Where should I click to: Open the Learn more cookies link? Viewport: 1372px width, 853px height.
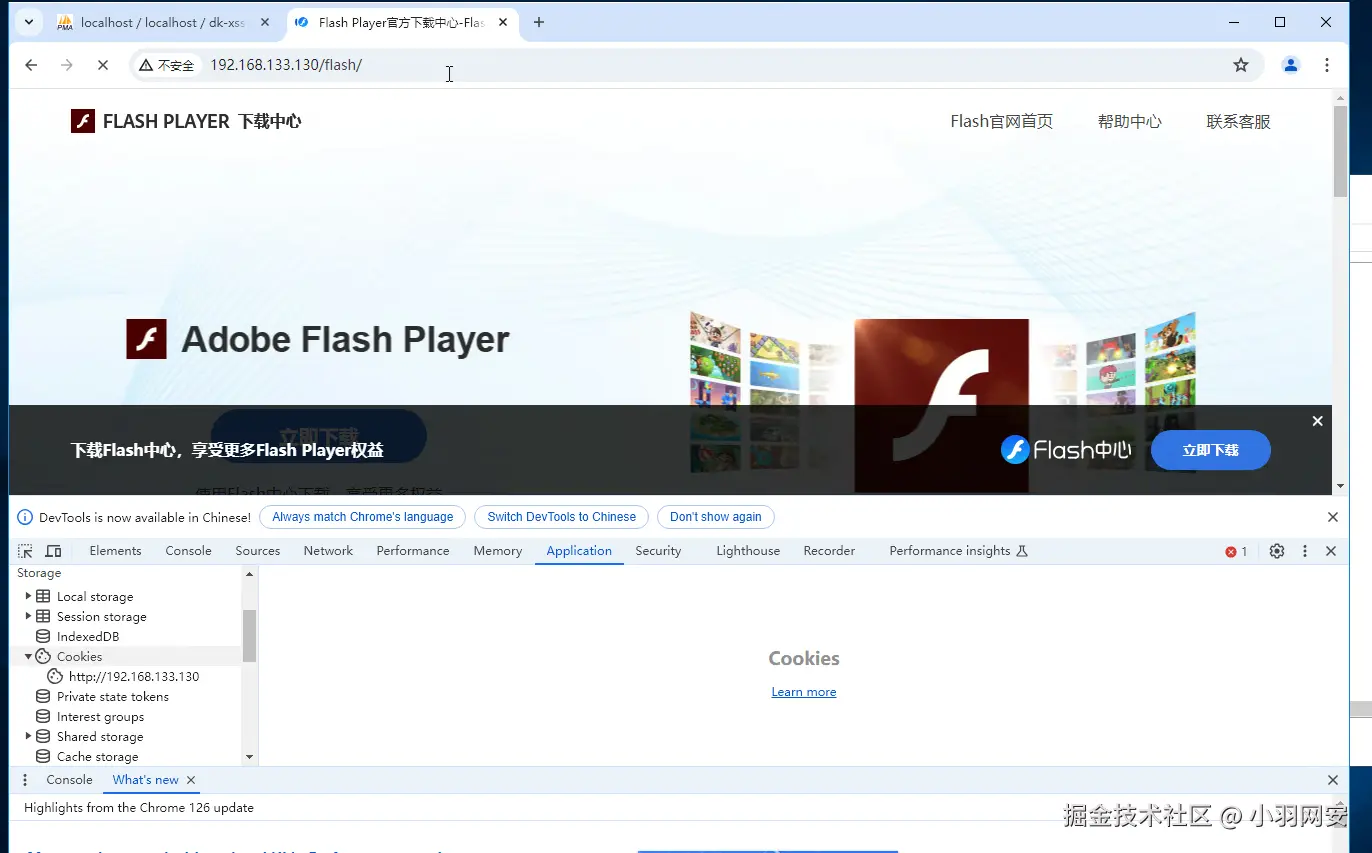pyautogui.click(x=804, y=692)
